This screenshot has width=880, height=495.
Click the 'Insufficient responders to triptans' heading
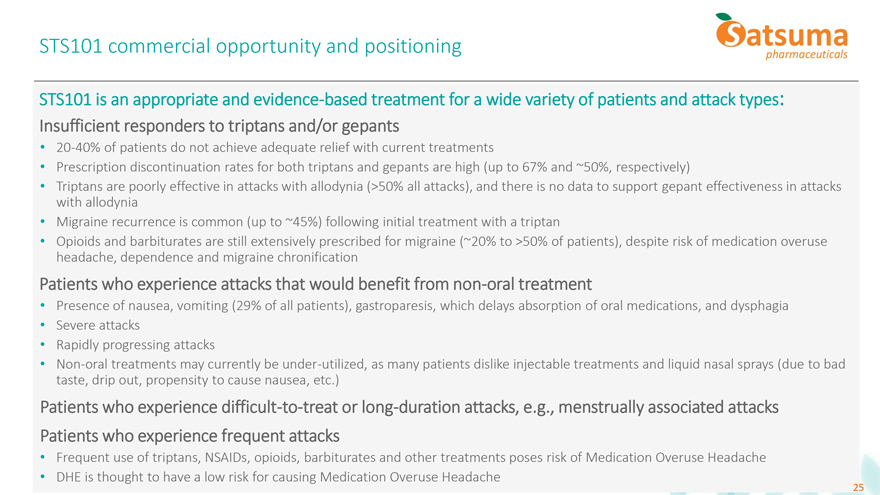[x=219, y=126]
